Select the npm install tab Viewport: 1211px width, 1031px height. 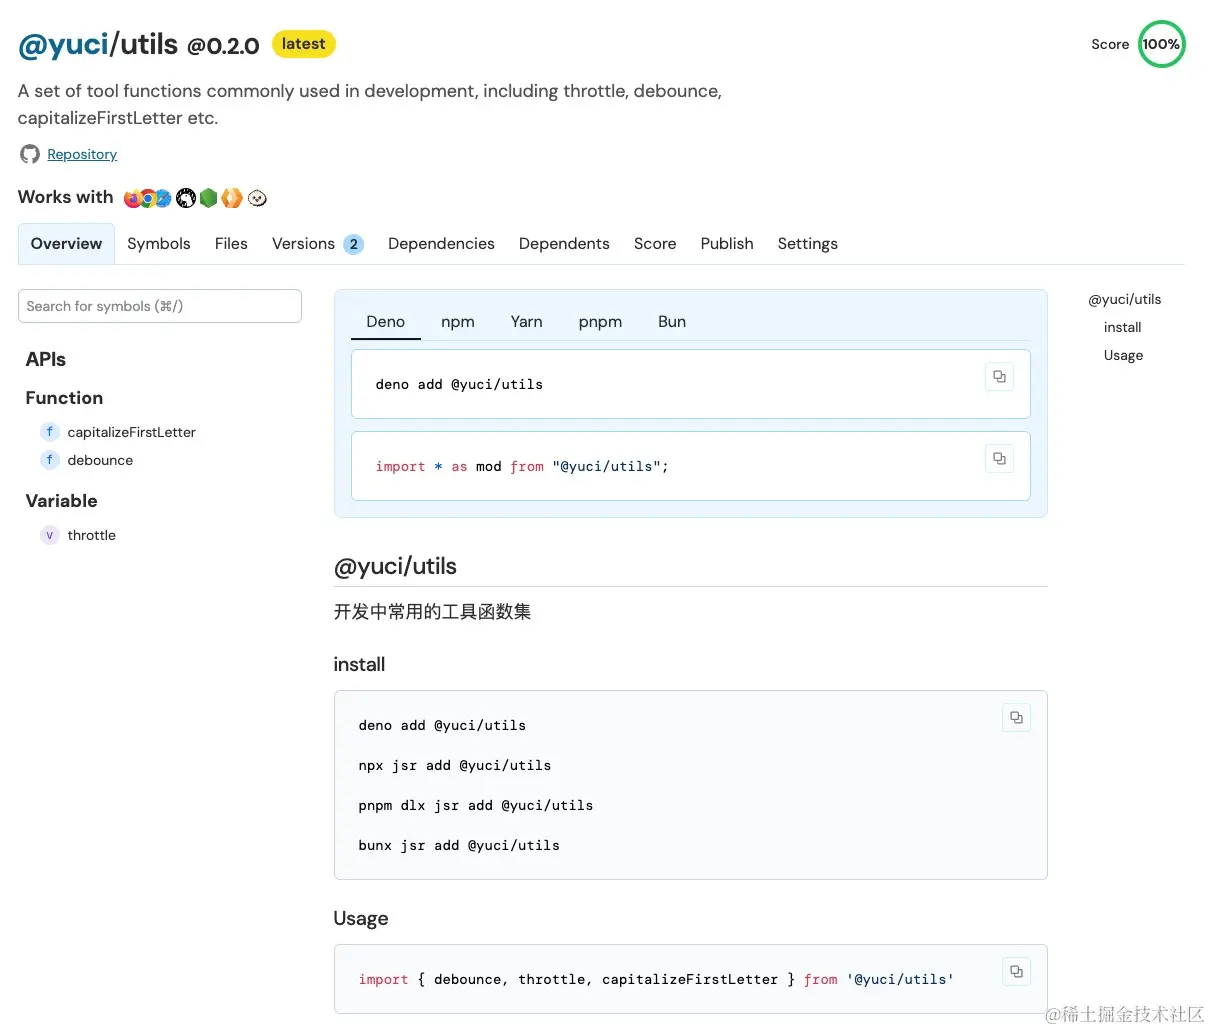[x=458, y=322]
